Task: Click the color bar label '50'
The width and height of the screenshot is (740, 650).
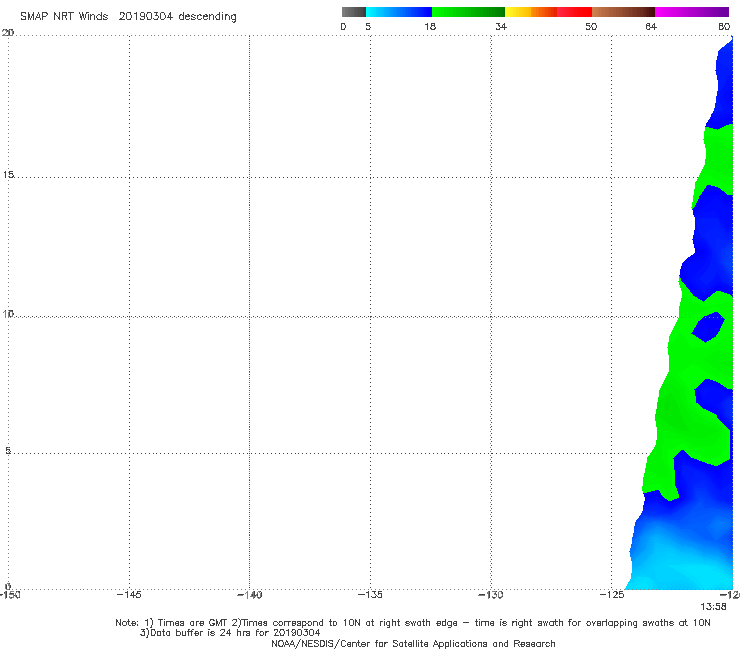Action: coord(591,26)
